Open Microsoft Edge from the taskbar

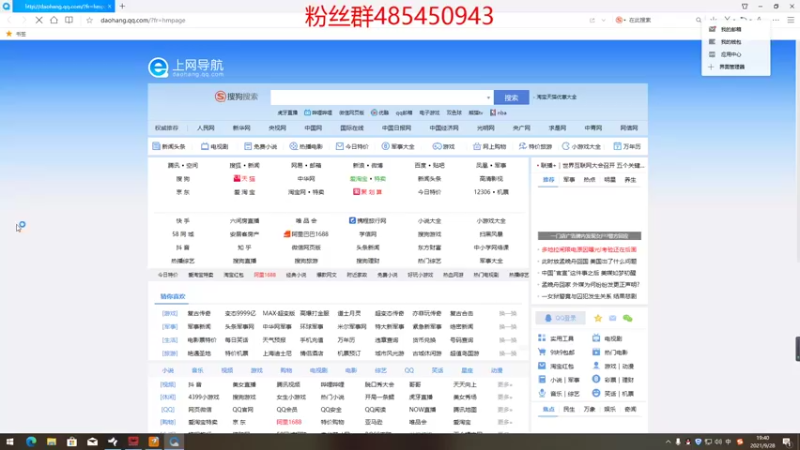[x=31, y=441]
